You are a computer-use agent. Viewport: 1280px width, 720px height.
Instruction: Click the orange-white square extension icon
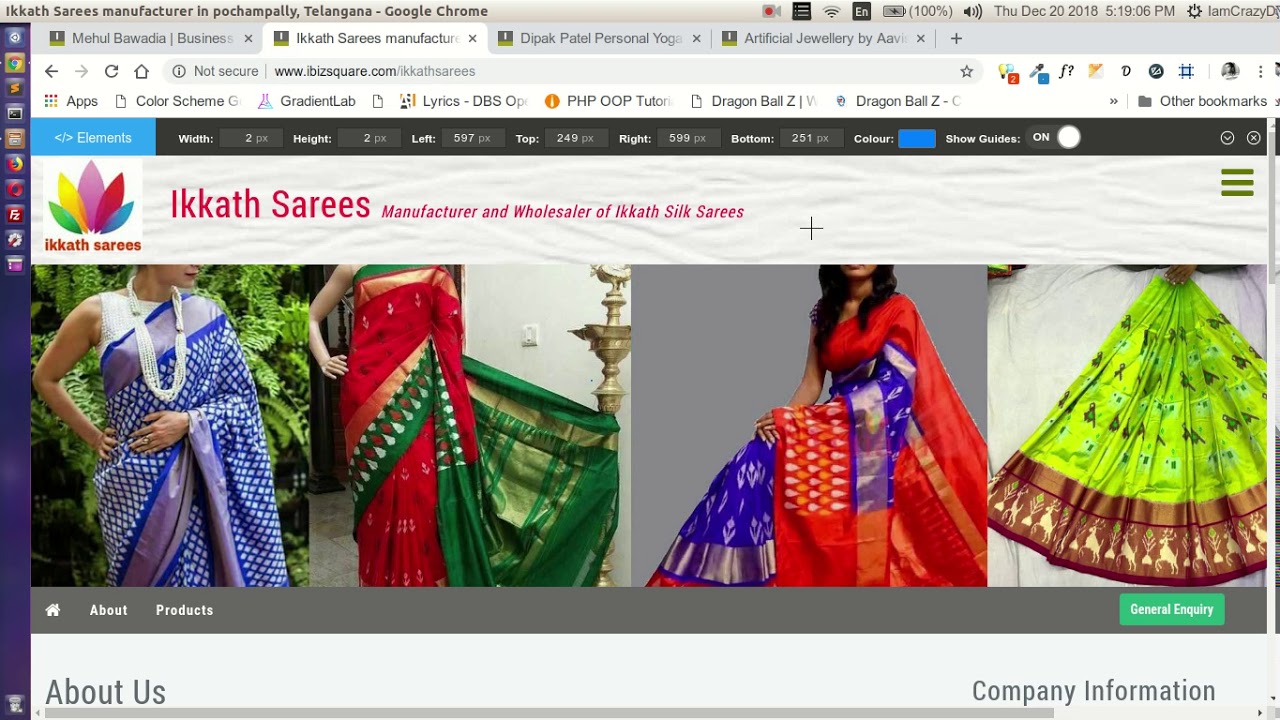point(1096,71)
